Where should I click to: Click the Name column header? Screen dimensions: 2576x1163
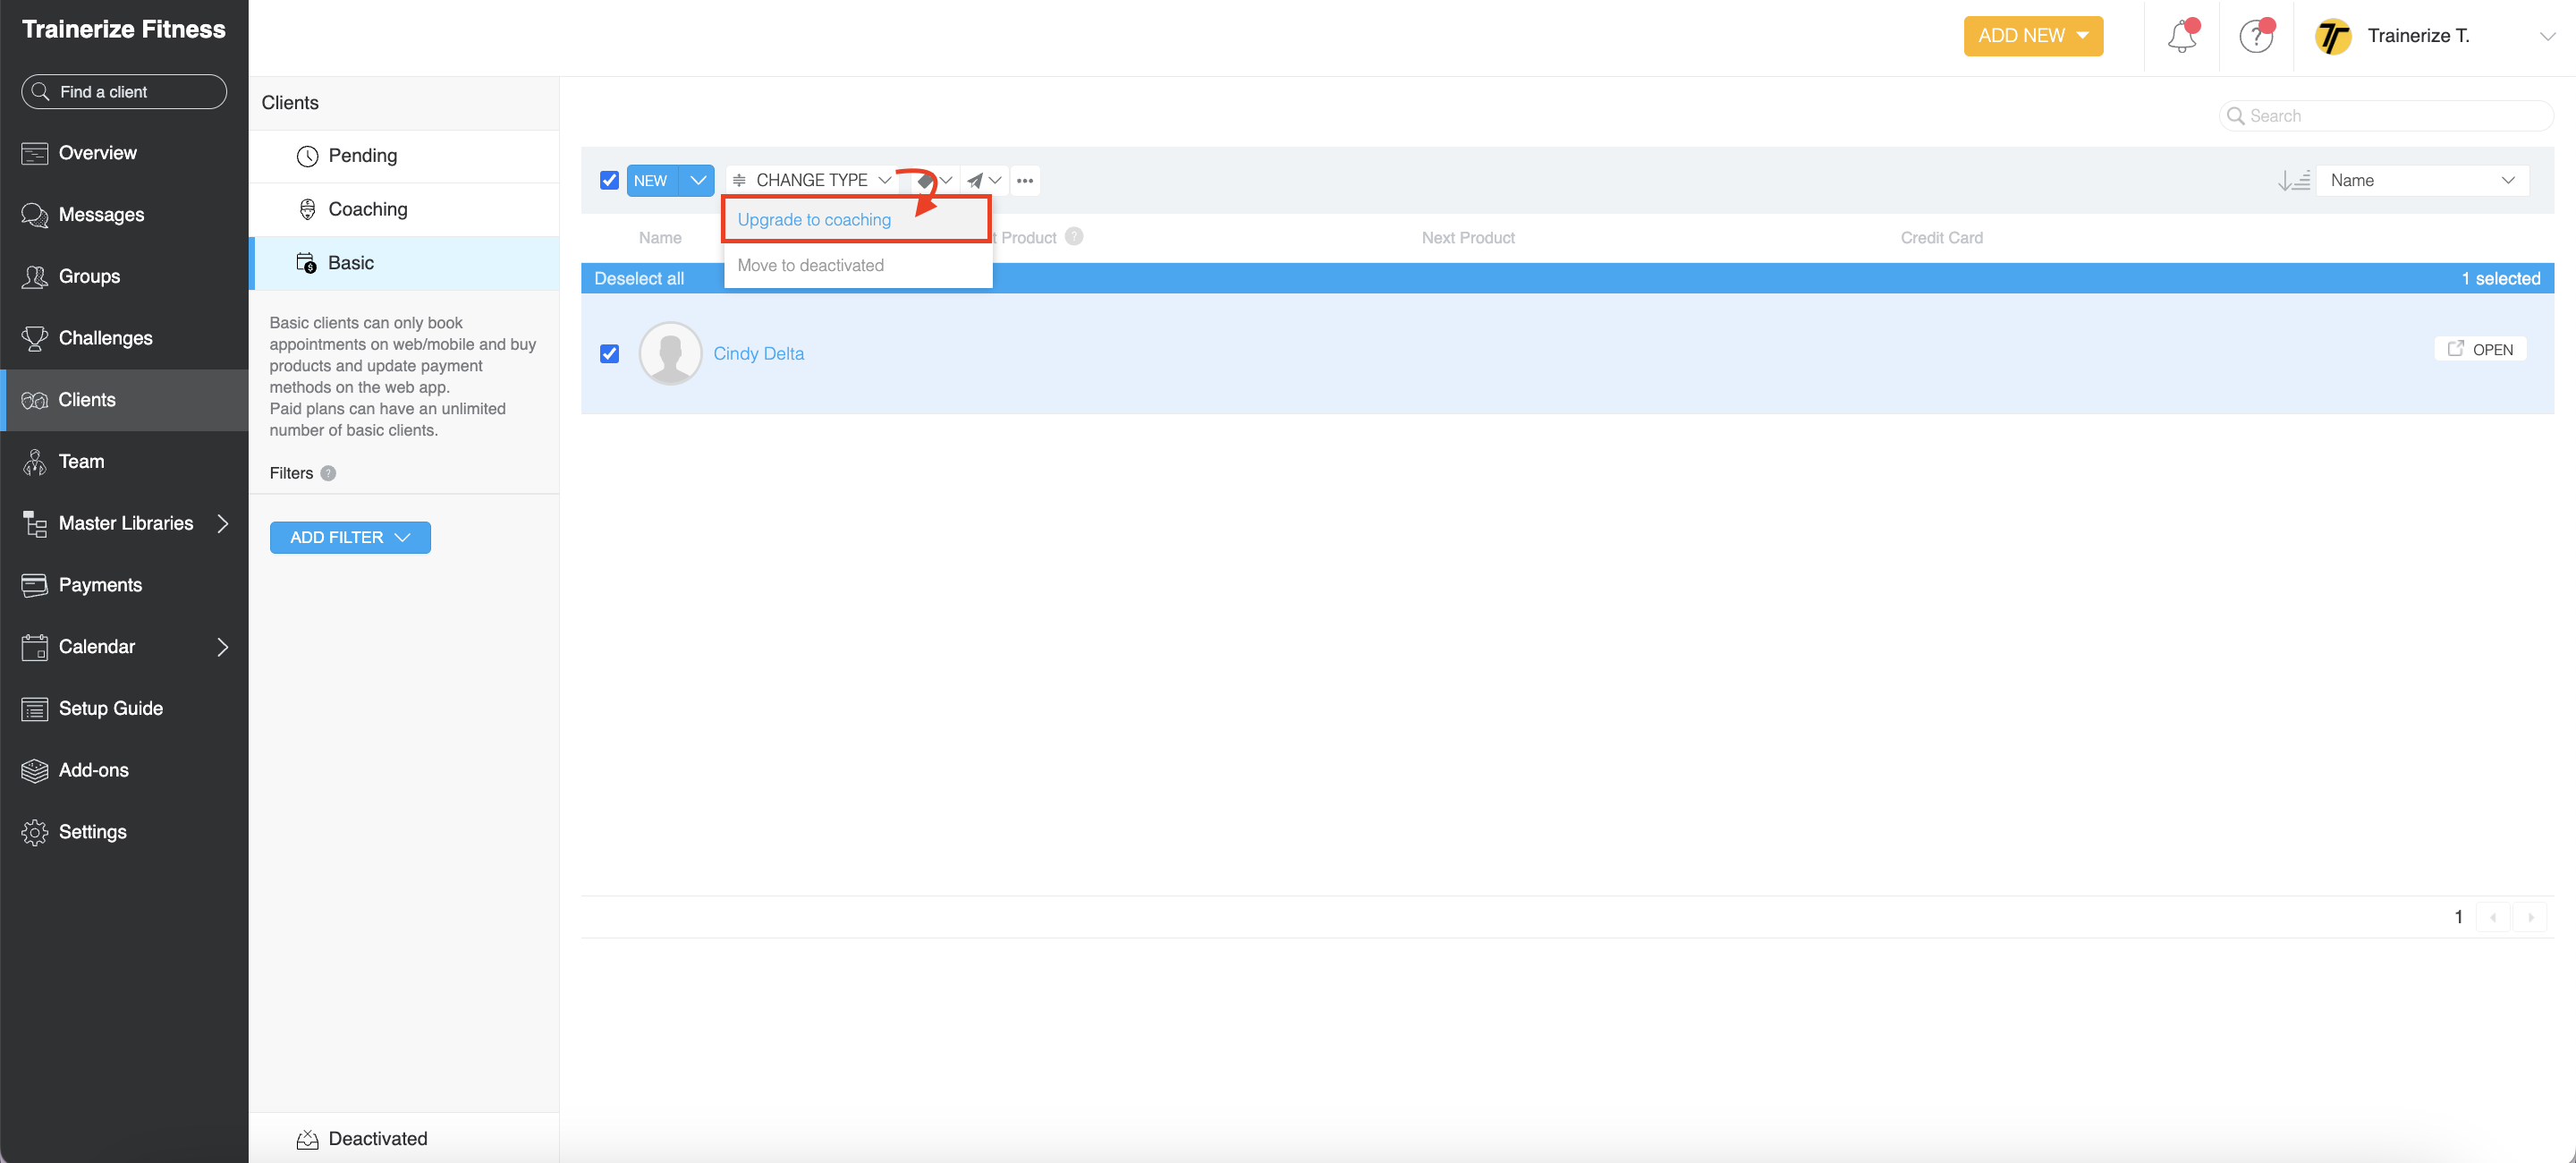tap(660, 237)
